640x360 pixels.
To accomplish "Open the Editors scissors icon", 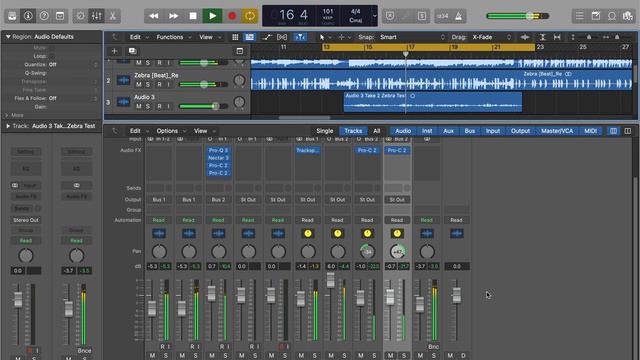I will (113, 16).
